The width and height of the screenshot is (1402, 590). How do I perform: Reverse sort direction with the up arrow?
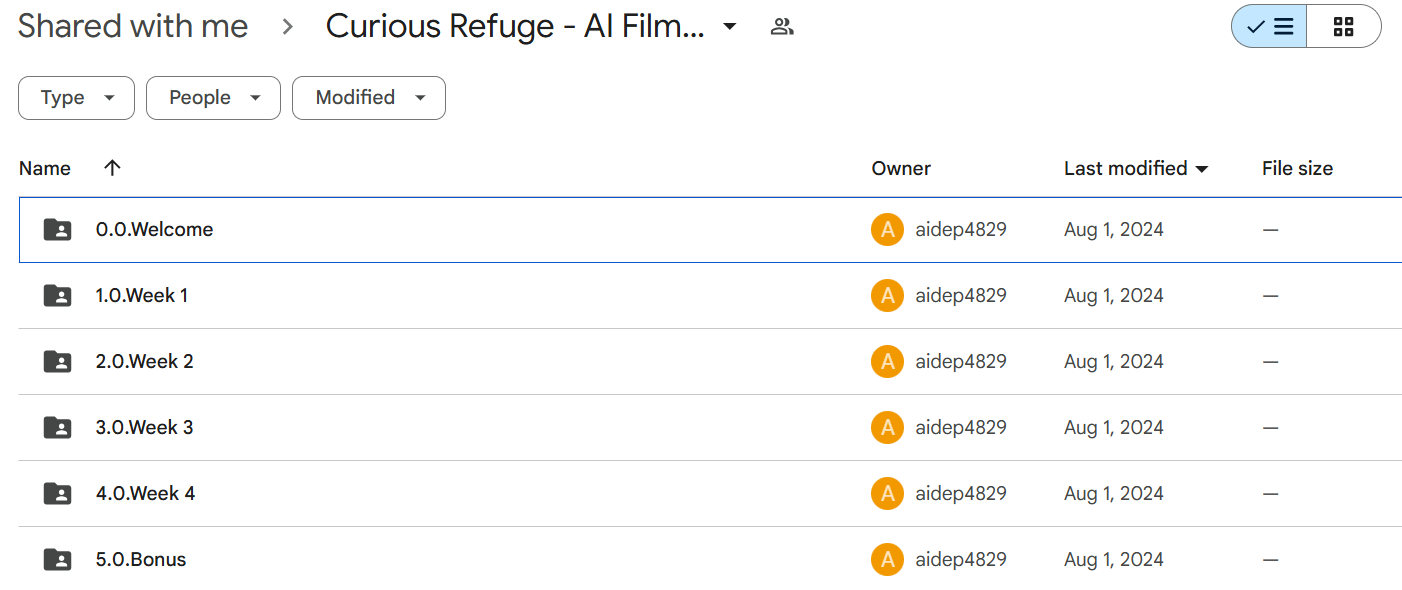click(112, 168)
